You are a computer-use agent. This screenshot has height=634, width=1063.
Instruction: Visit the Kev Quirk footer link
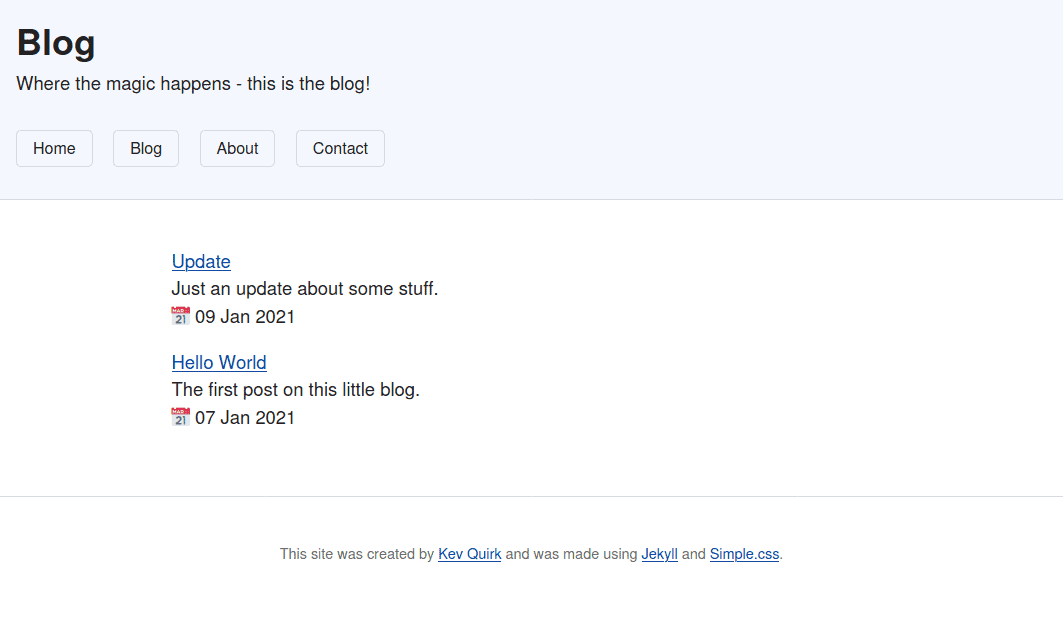coord(469,554)
